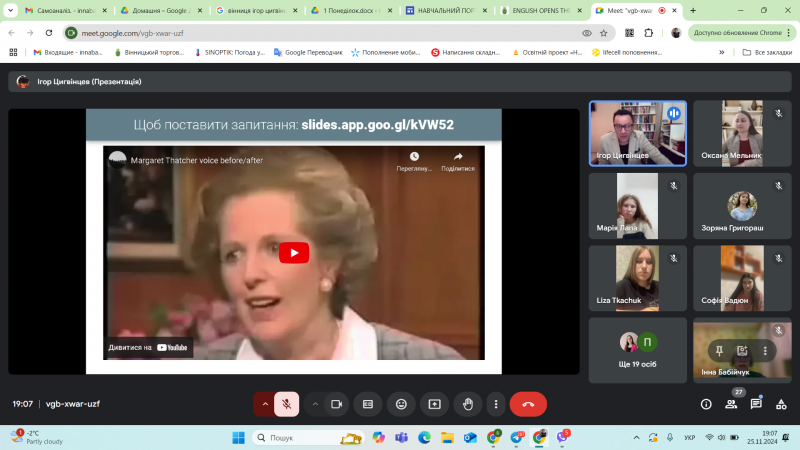Switch to the ENGLISH OPENS TH tab
This screenshot has width=800, height=450.
pos(541,10)
